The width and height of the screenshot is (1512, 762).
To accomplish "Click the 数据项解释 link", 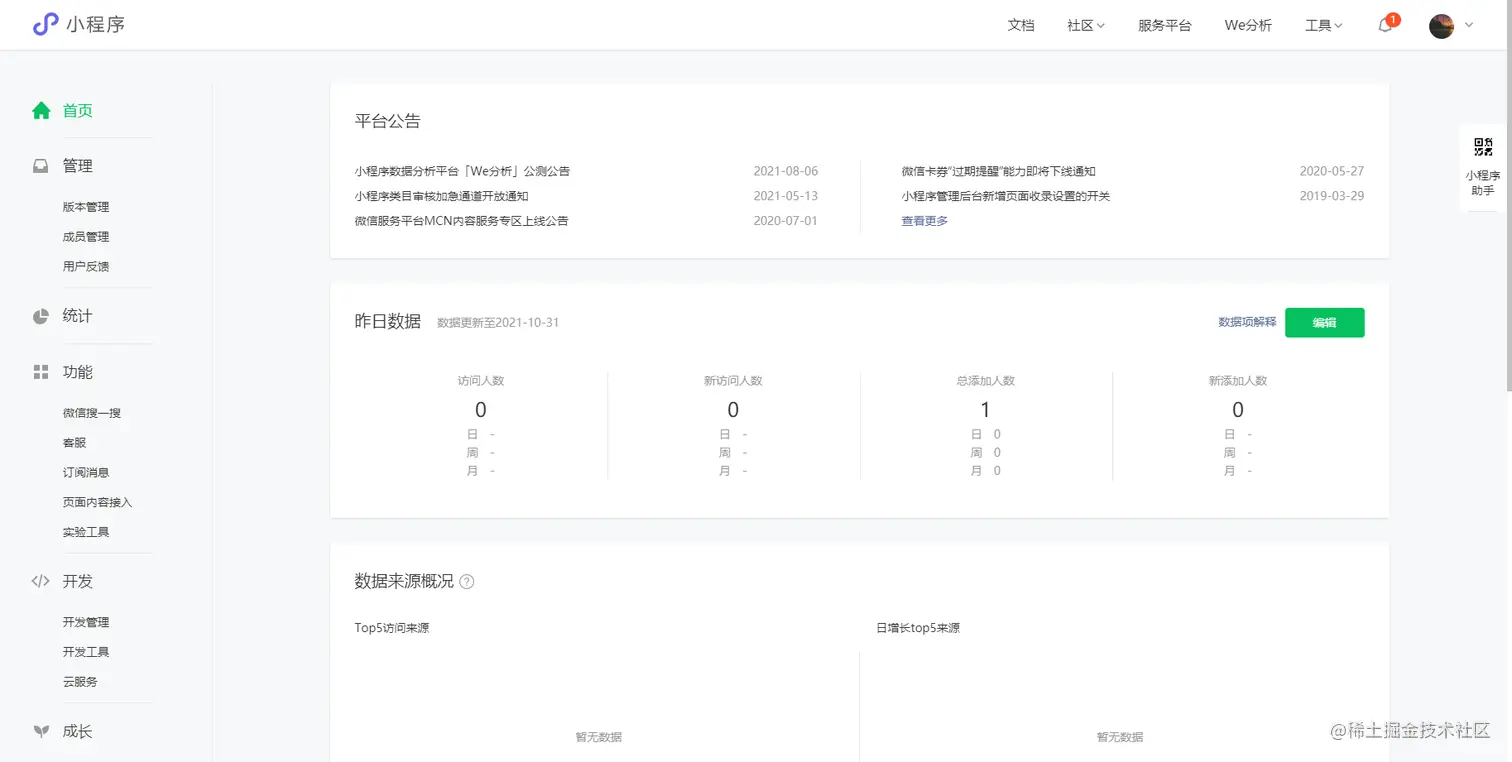I will pos(1247,322).
